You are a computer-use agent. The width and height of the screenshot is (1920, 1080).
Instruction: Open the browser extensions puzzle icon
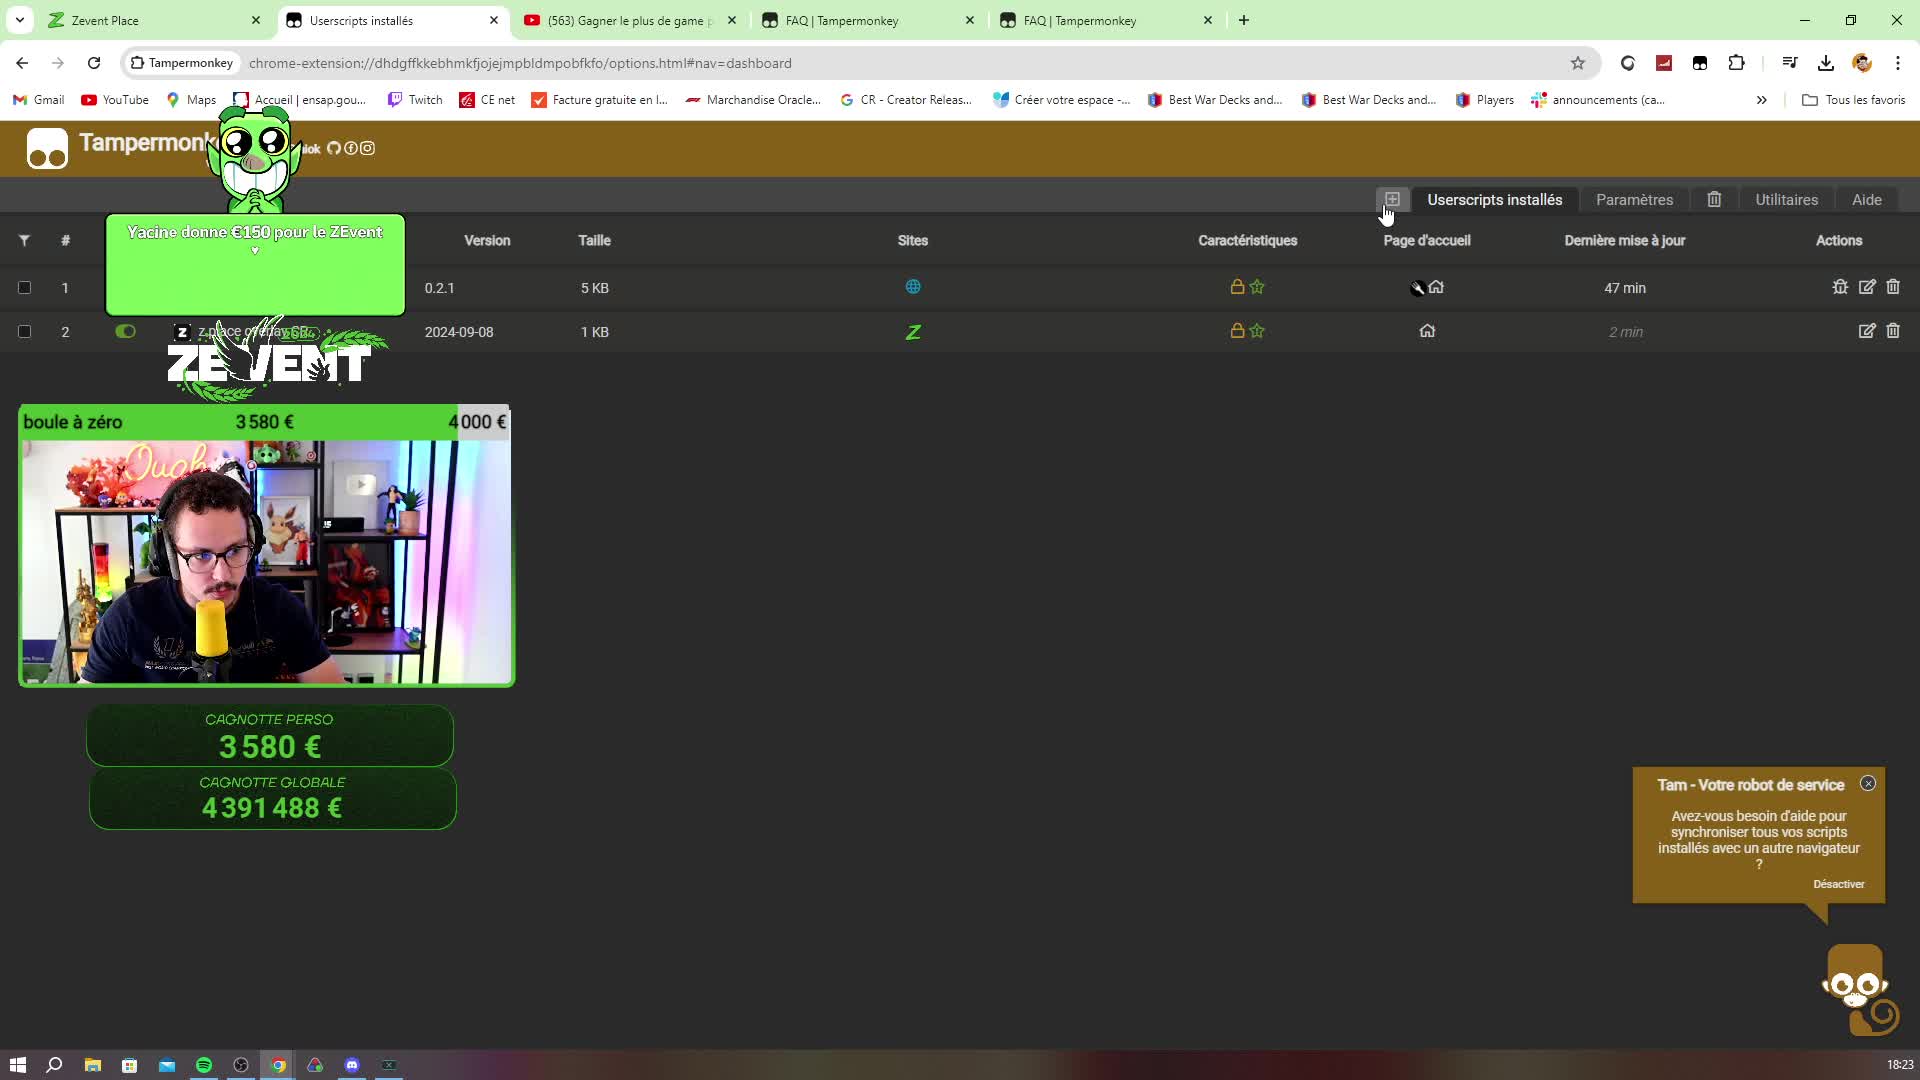(x=1736, y=63)
